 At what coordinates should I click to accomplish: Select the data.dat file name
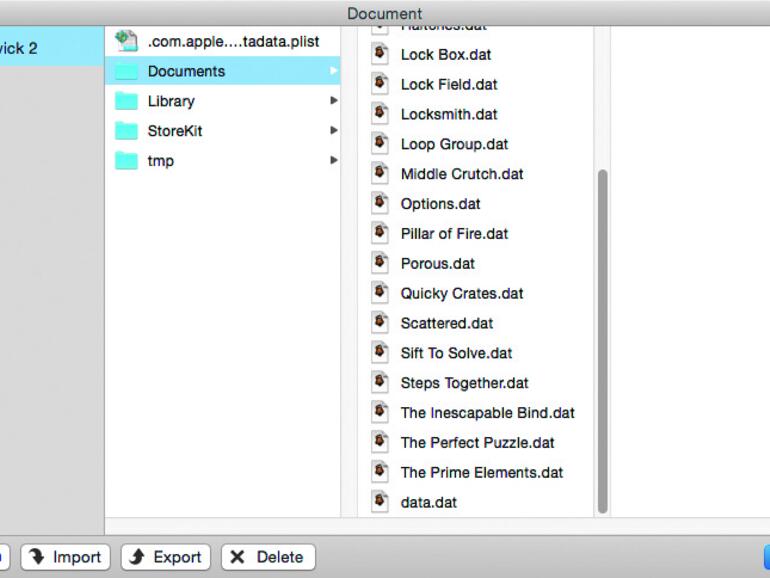[429, 502]
